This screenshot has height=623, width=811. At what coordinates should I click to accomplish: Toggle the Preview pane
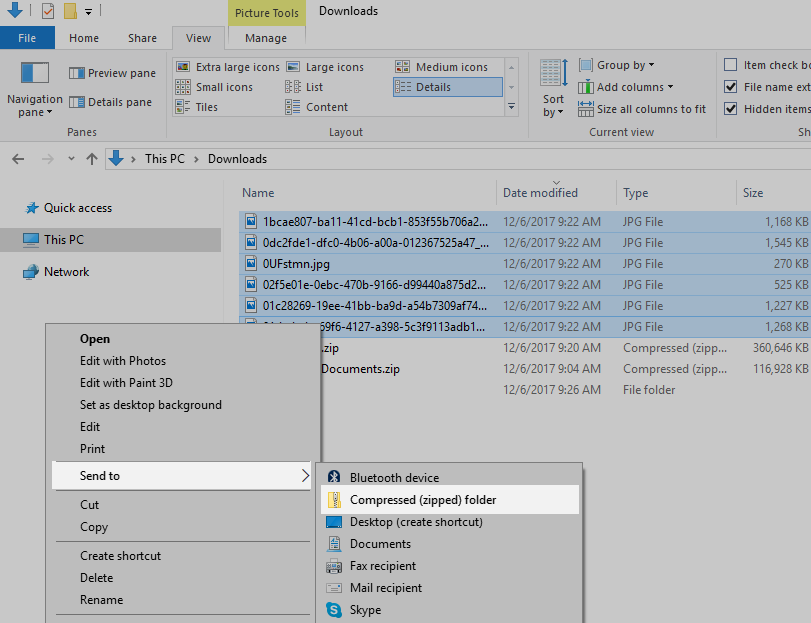point(111,73)
